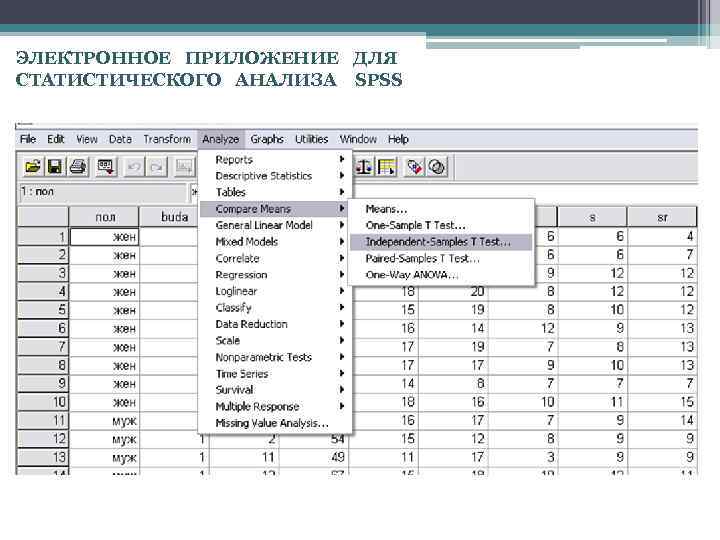The image size is (720, 540).
Task: Open the Window menu
Action: tap(358, 139)
